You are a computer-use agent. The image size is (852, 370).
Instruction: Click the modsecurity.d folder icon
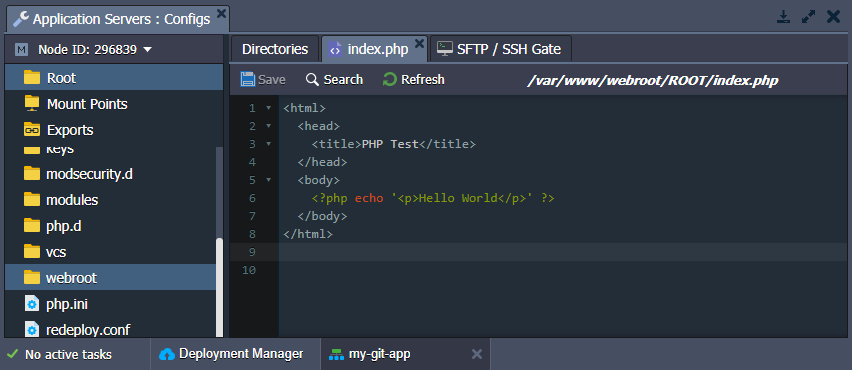click(x=33, y=173)
